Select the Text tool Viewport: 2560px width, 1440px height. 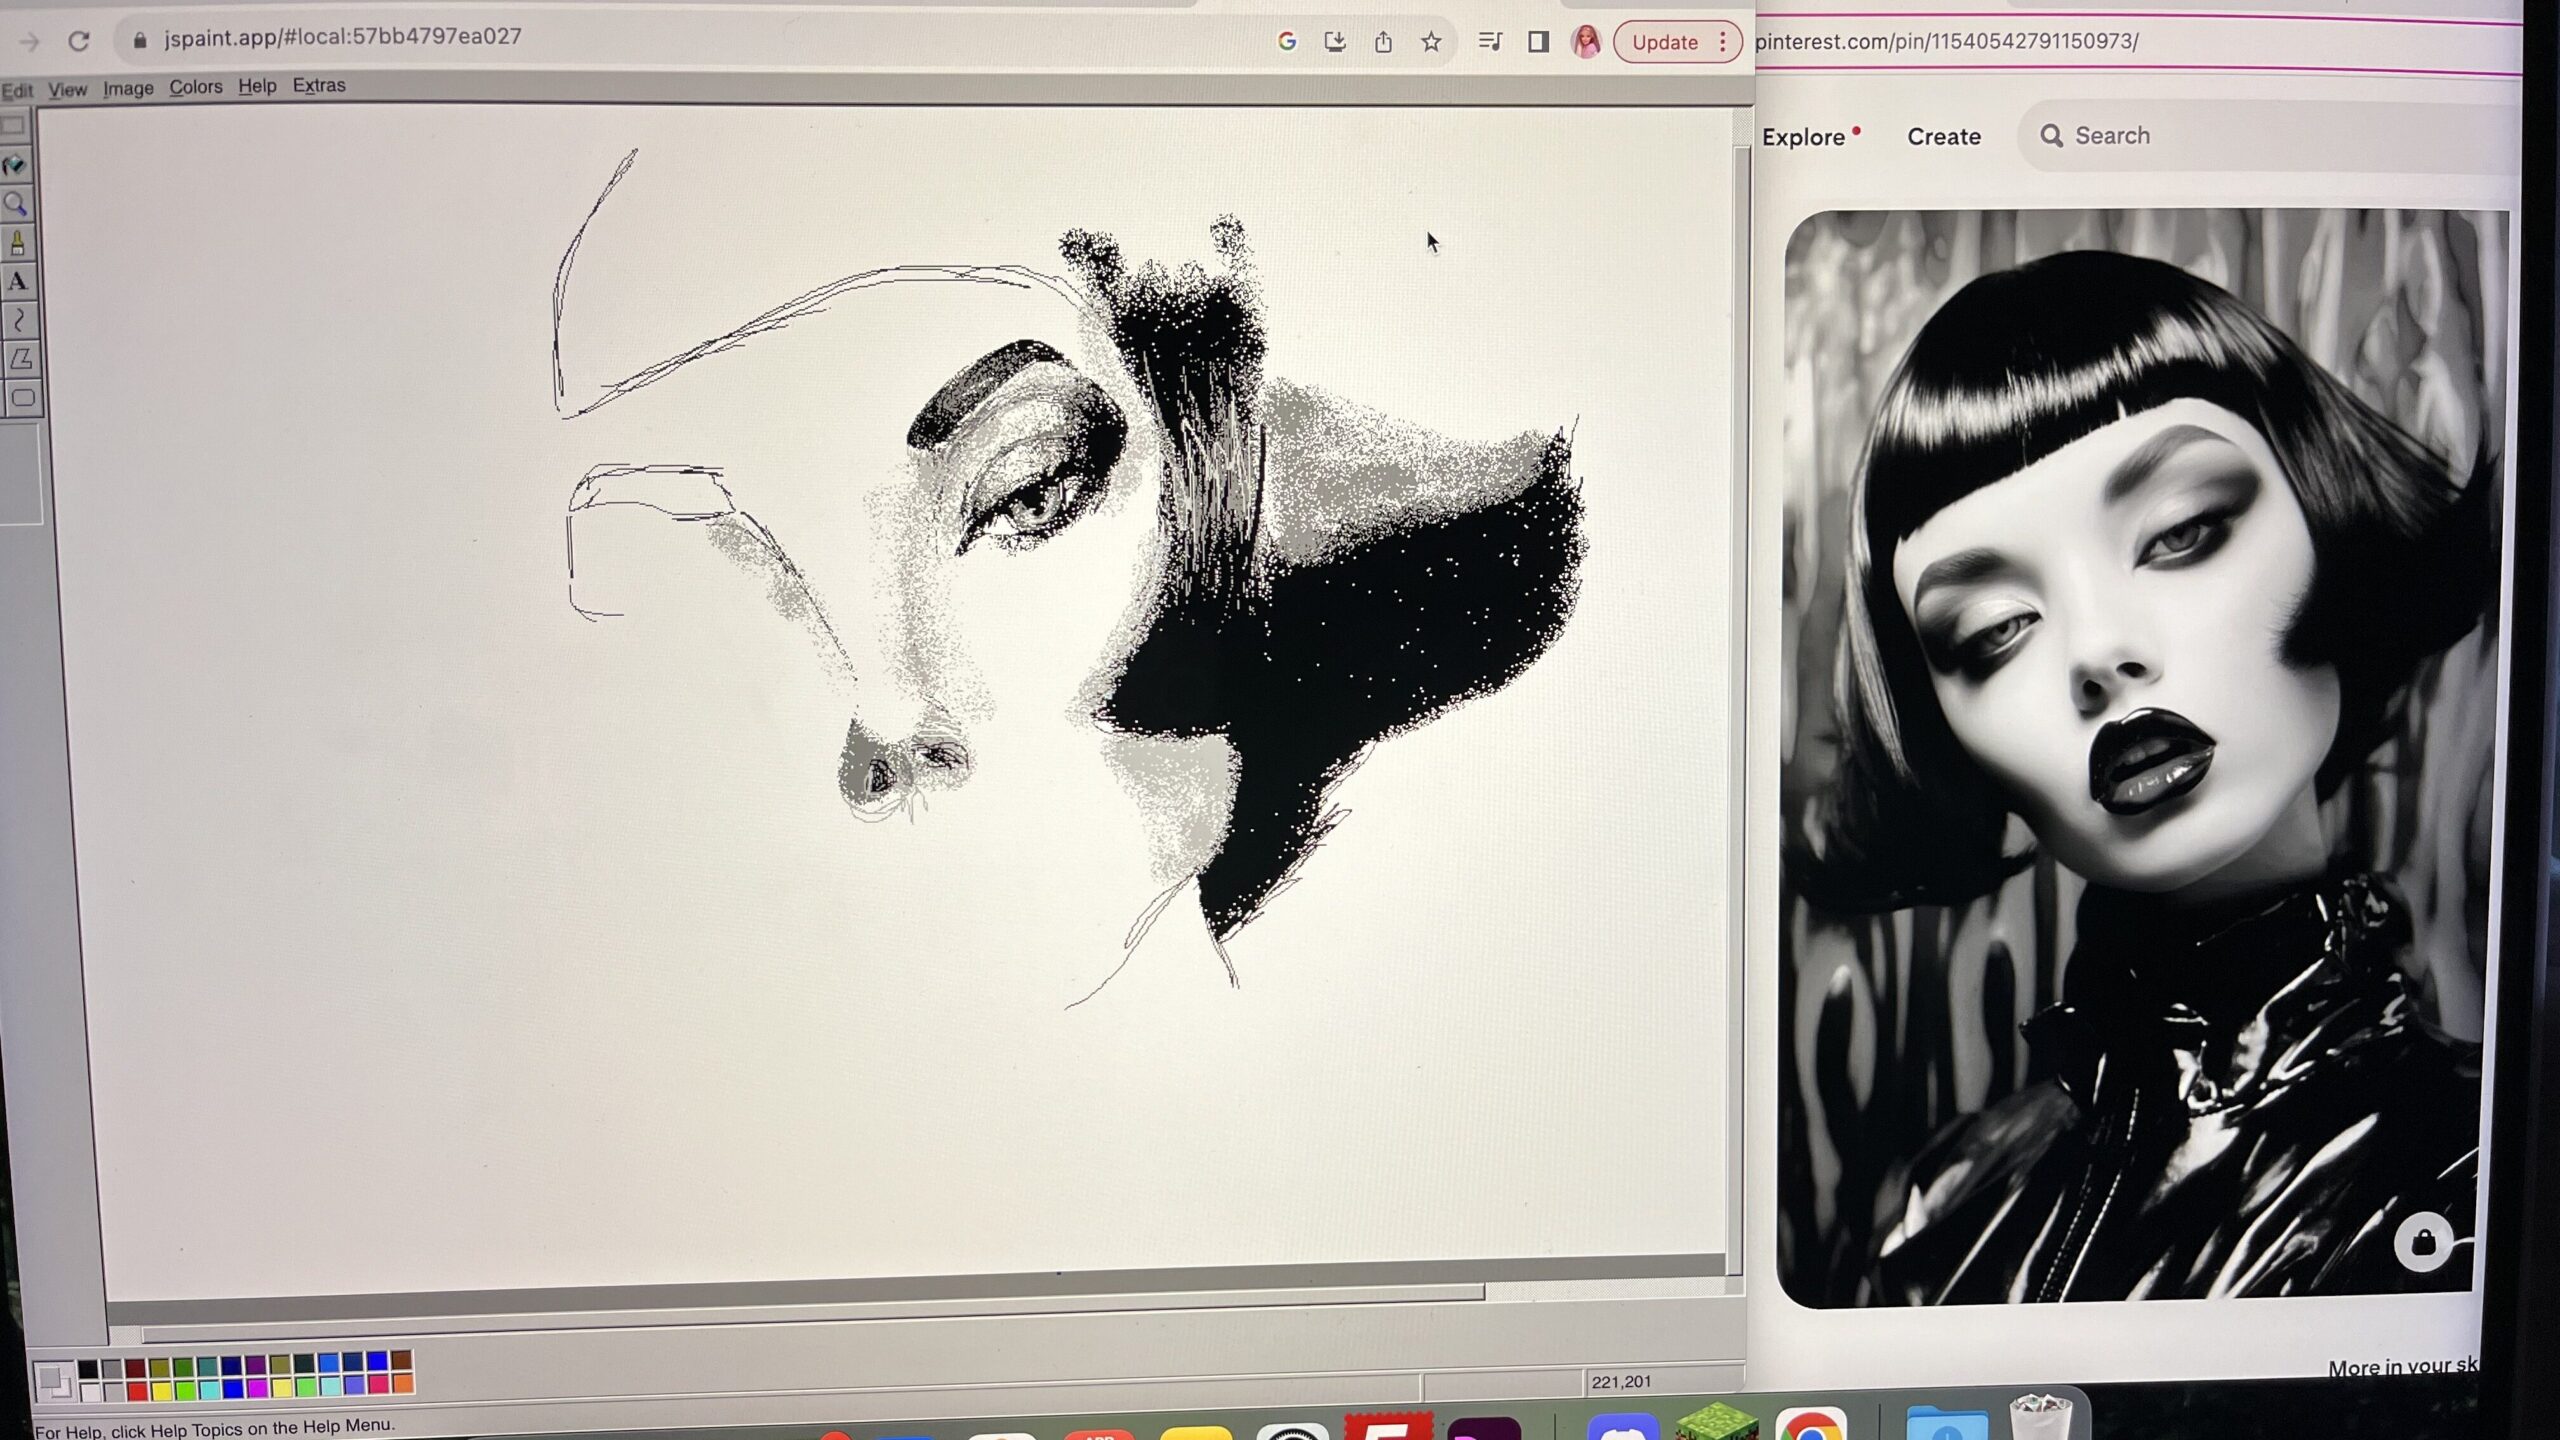click(17, 282)
